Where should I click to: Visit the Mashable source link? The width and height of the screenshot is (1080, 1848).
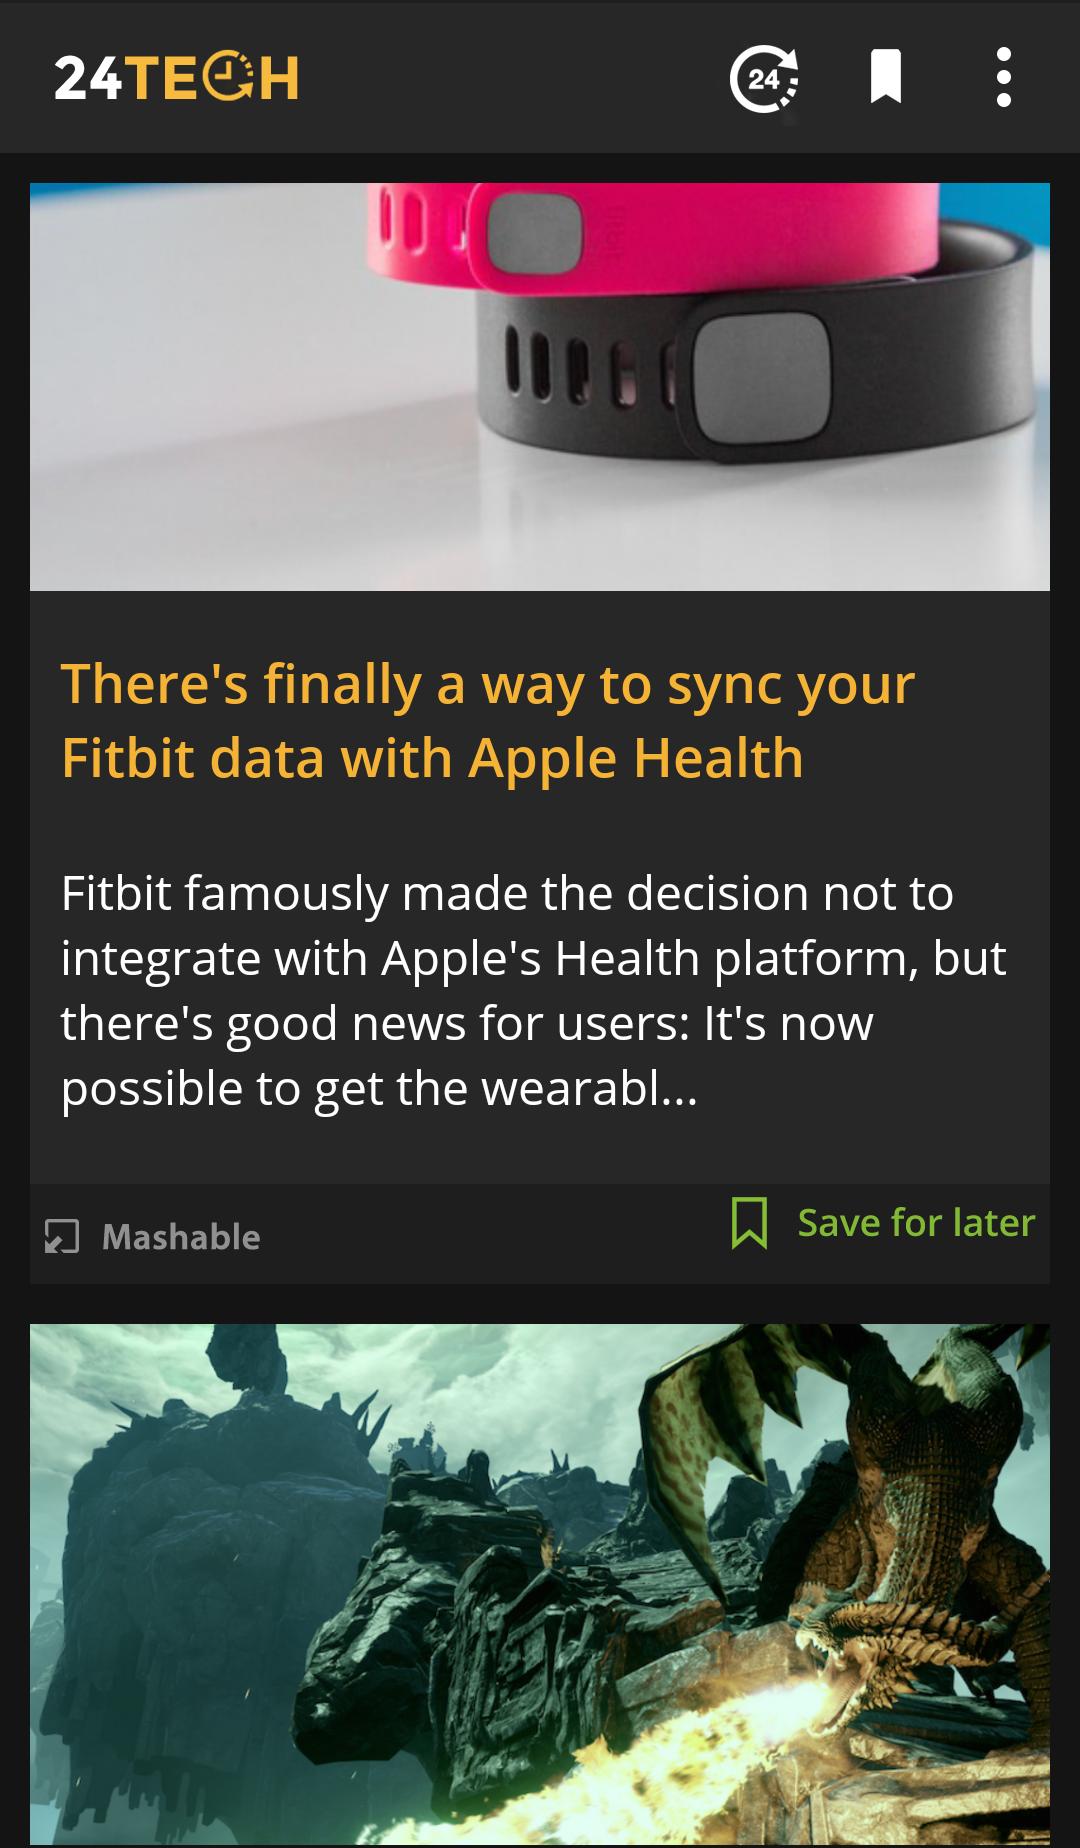pos(181,1237)
